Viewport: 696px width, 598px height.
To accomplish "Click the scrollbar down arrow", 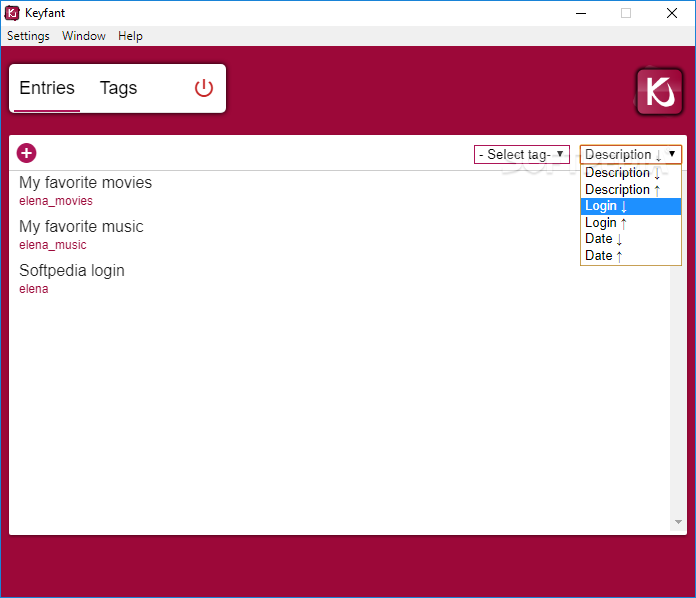I will (678, 522).
